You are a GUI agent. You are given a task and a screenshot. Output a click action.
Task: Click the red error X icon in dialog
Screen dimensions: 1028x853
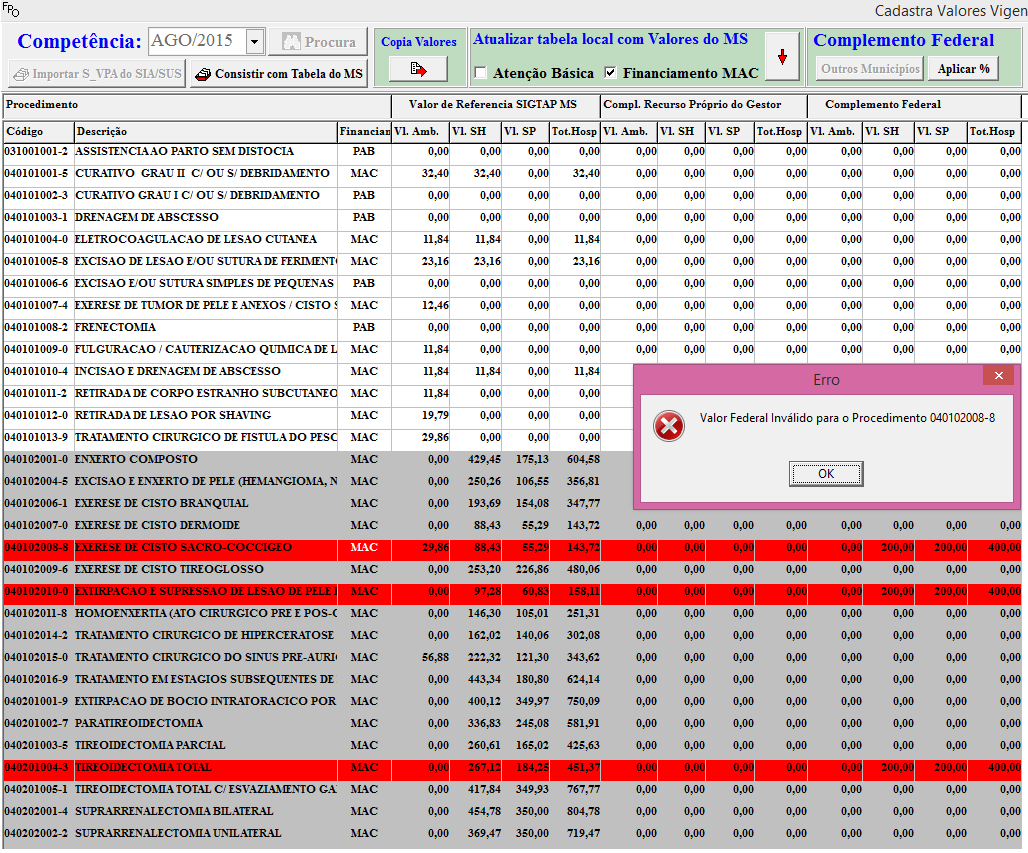[x=668, y=427]
